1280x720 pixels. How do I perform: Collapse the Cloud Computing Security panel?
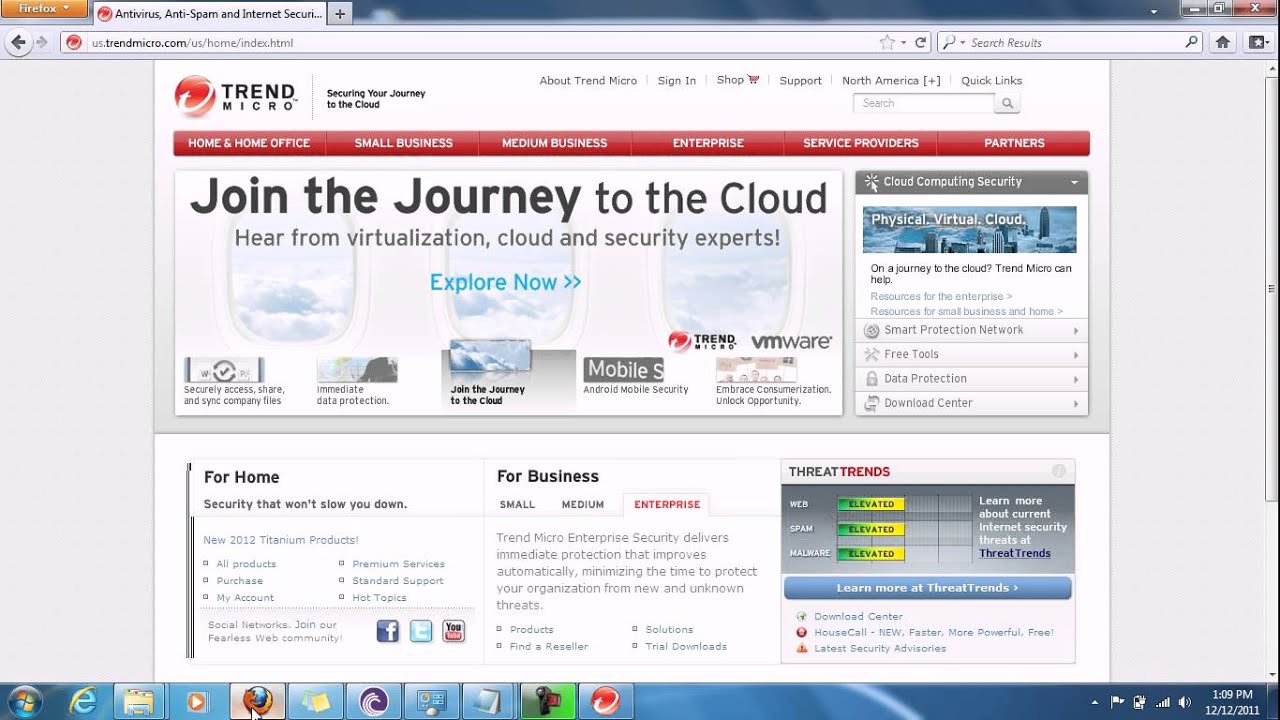(1074, 182)
